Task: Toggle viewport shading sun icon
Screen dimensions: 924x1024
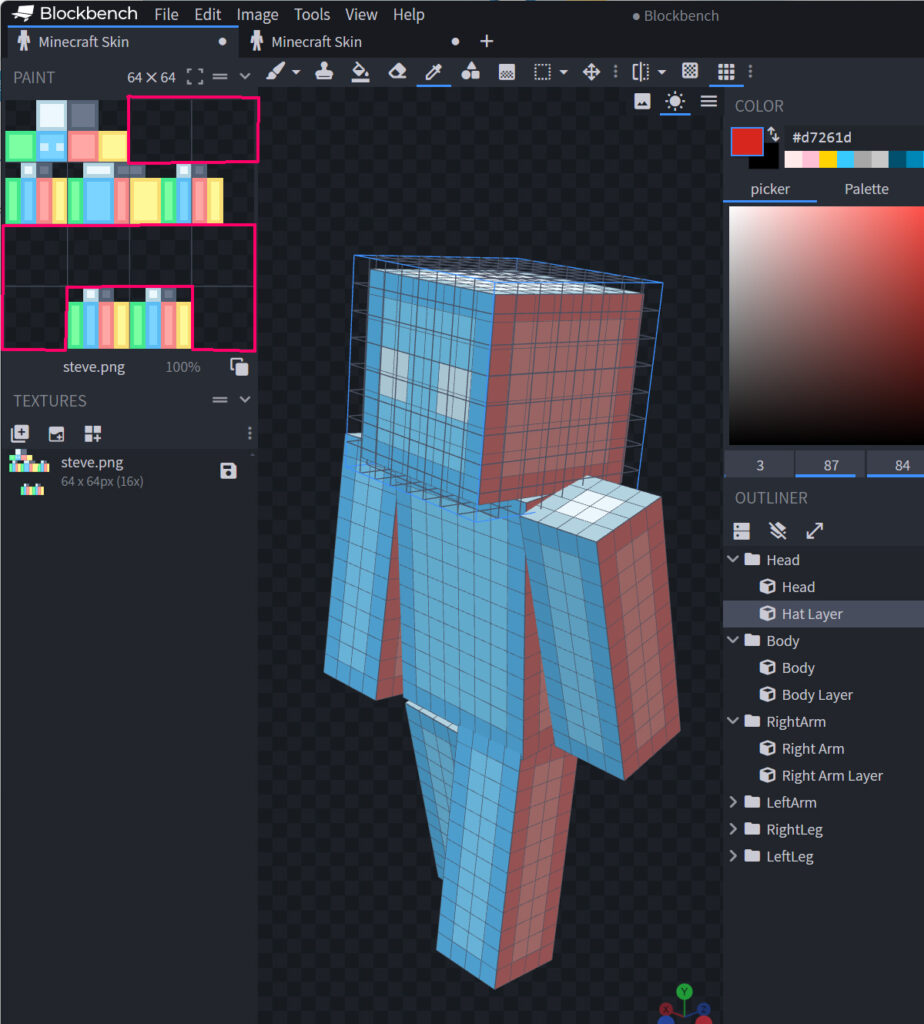Action: [x=676, y=101]
